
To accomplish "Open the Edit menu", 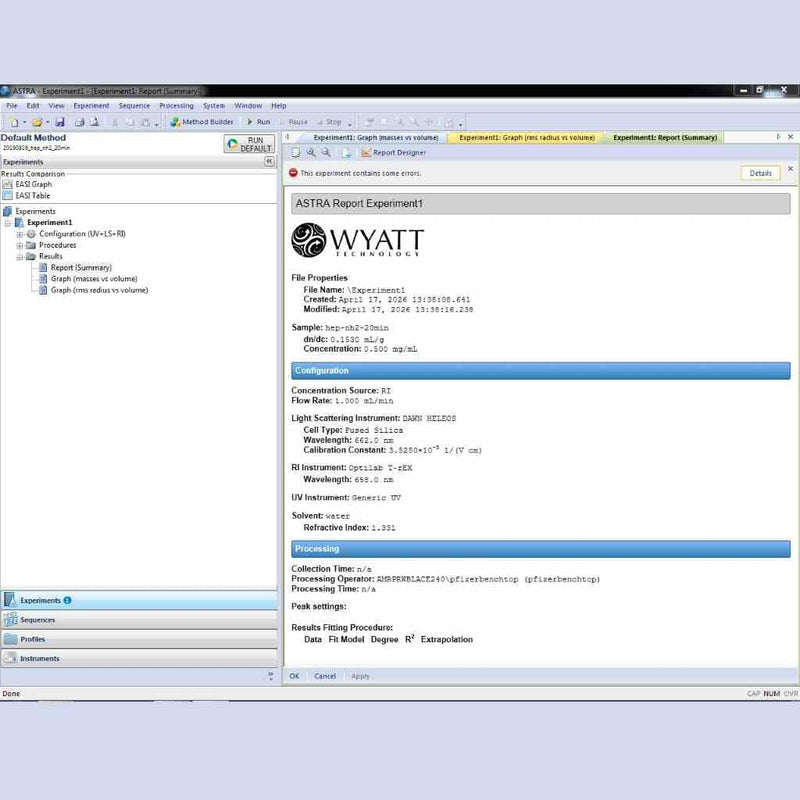I will (x=33, y=106).
